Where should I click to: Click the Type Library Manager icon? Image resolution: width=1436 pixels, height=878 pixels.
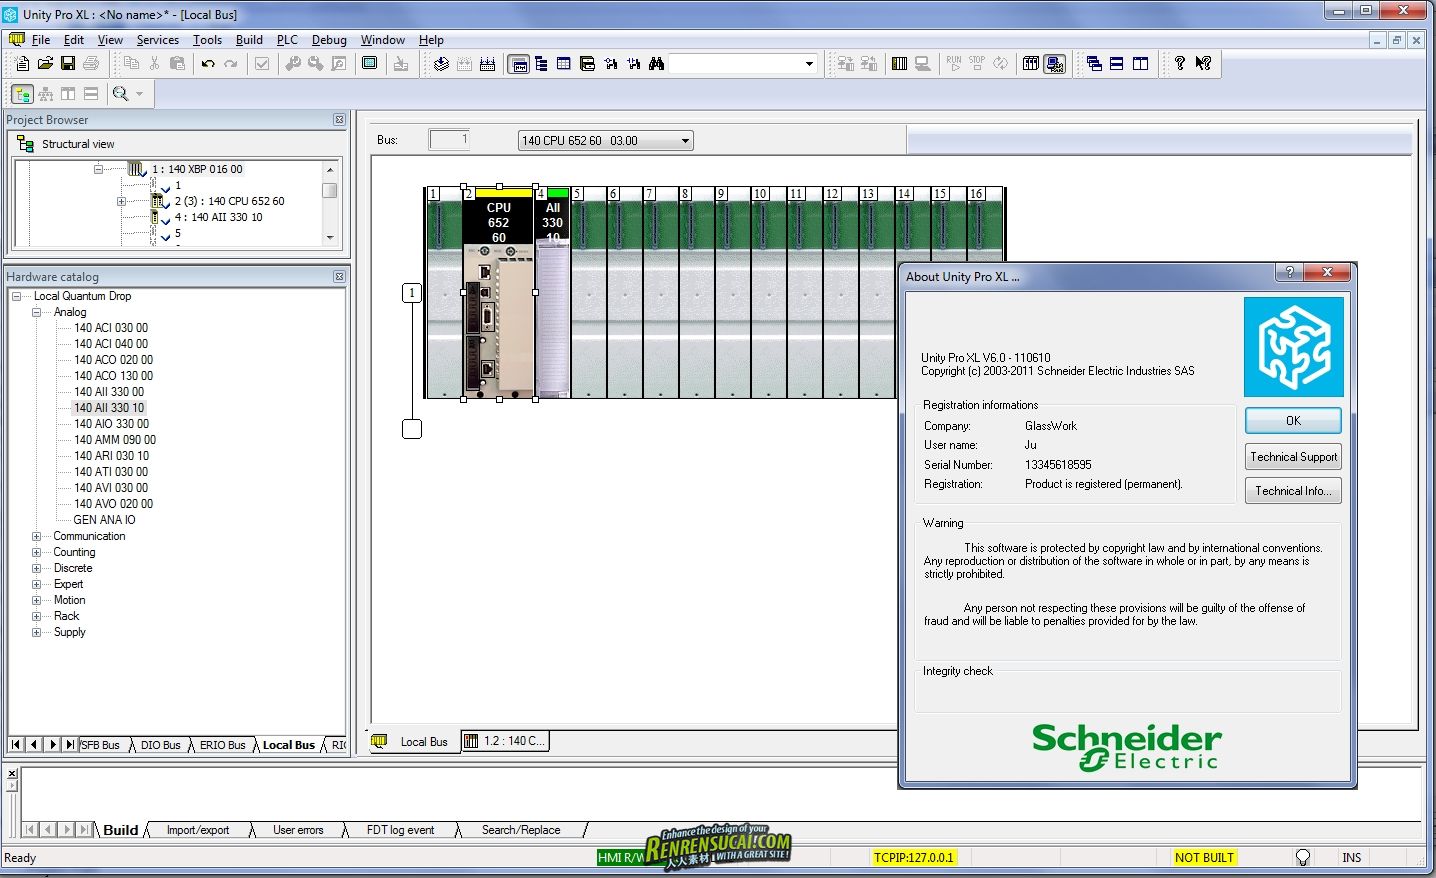[x=587, y=63]
